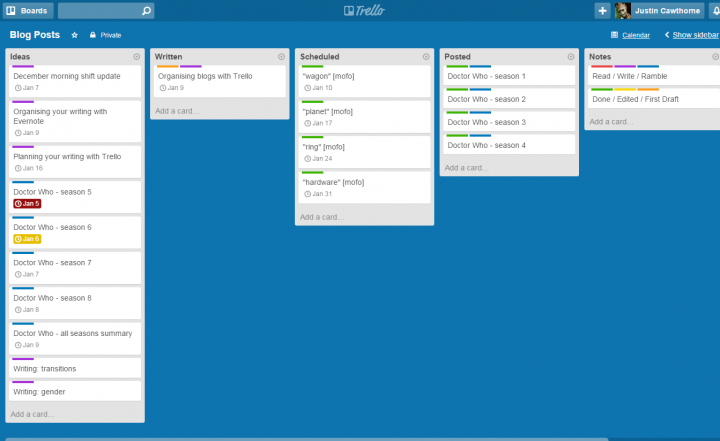Open the Posted list menu icon
The height and width of the screenshot is (441, 720).
(x=571, y=57)
